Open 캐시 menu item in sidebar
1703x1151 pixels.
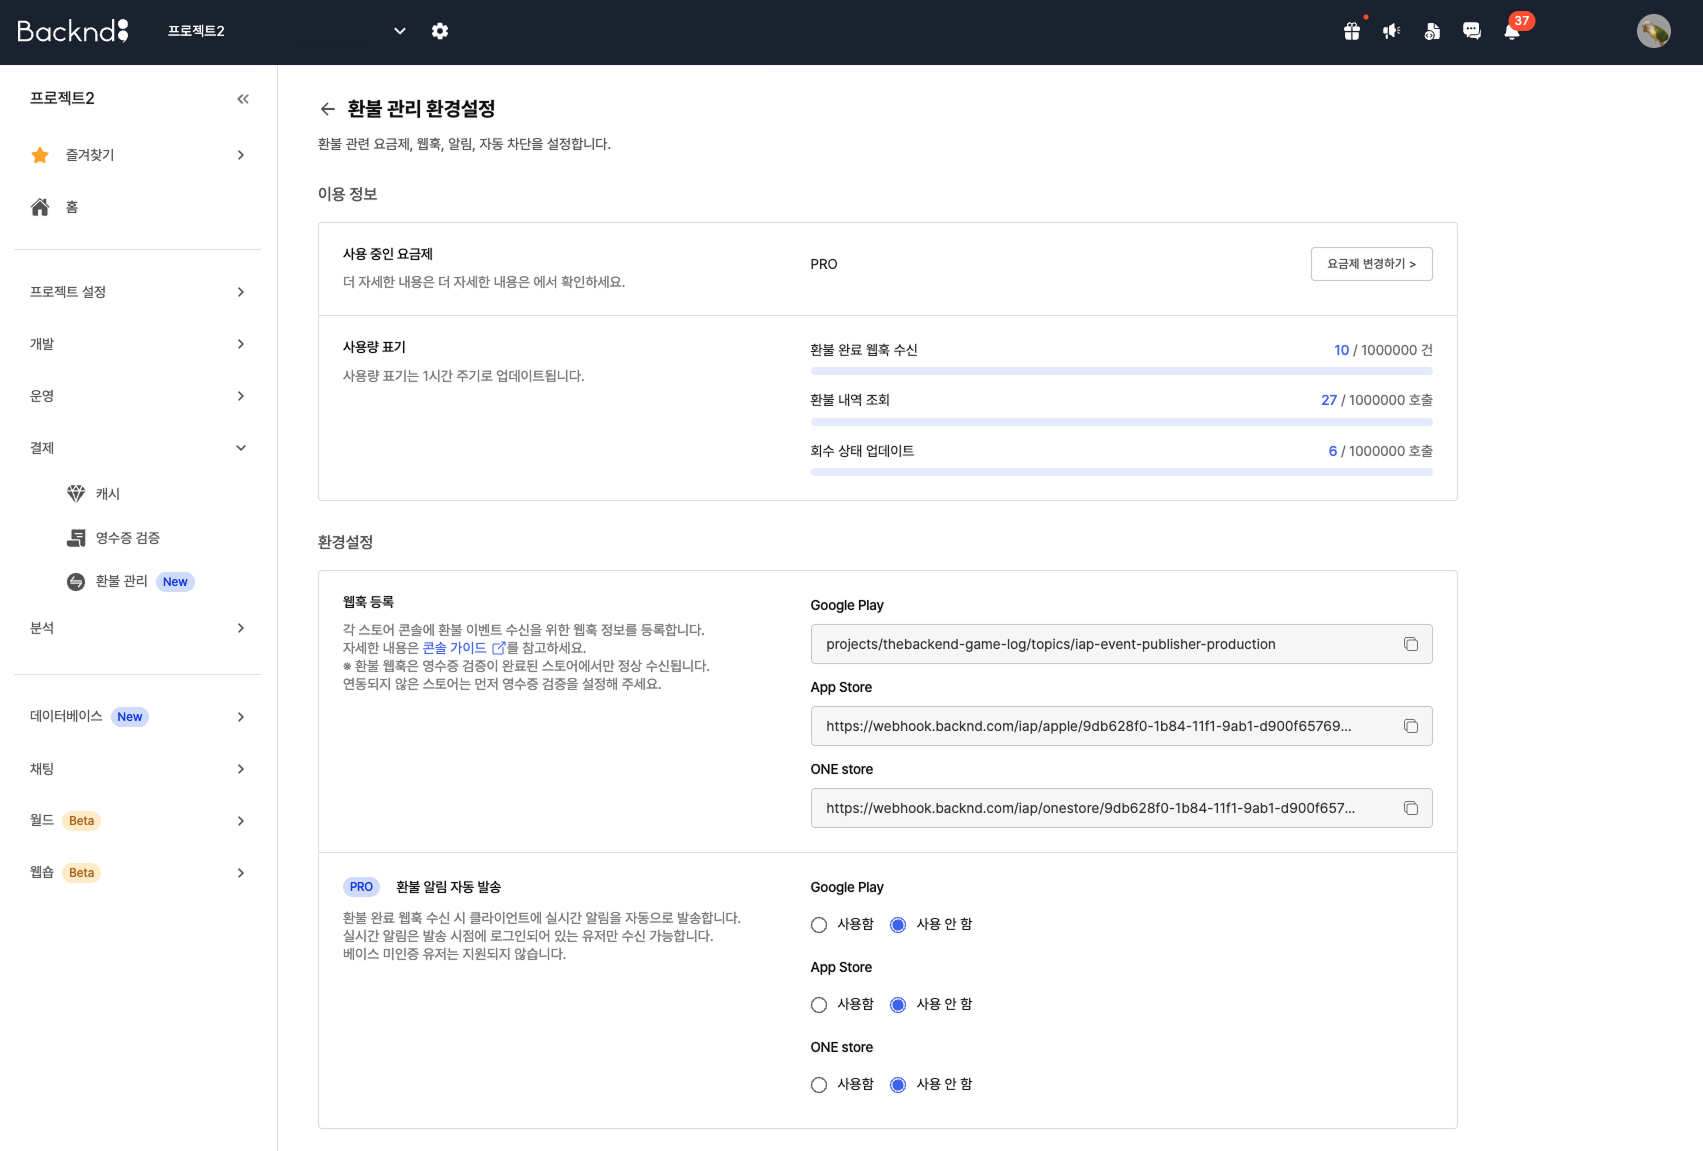pyautogui.click(x=107, y=494)
